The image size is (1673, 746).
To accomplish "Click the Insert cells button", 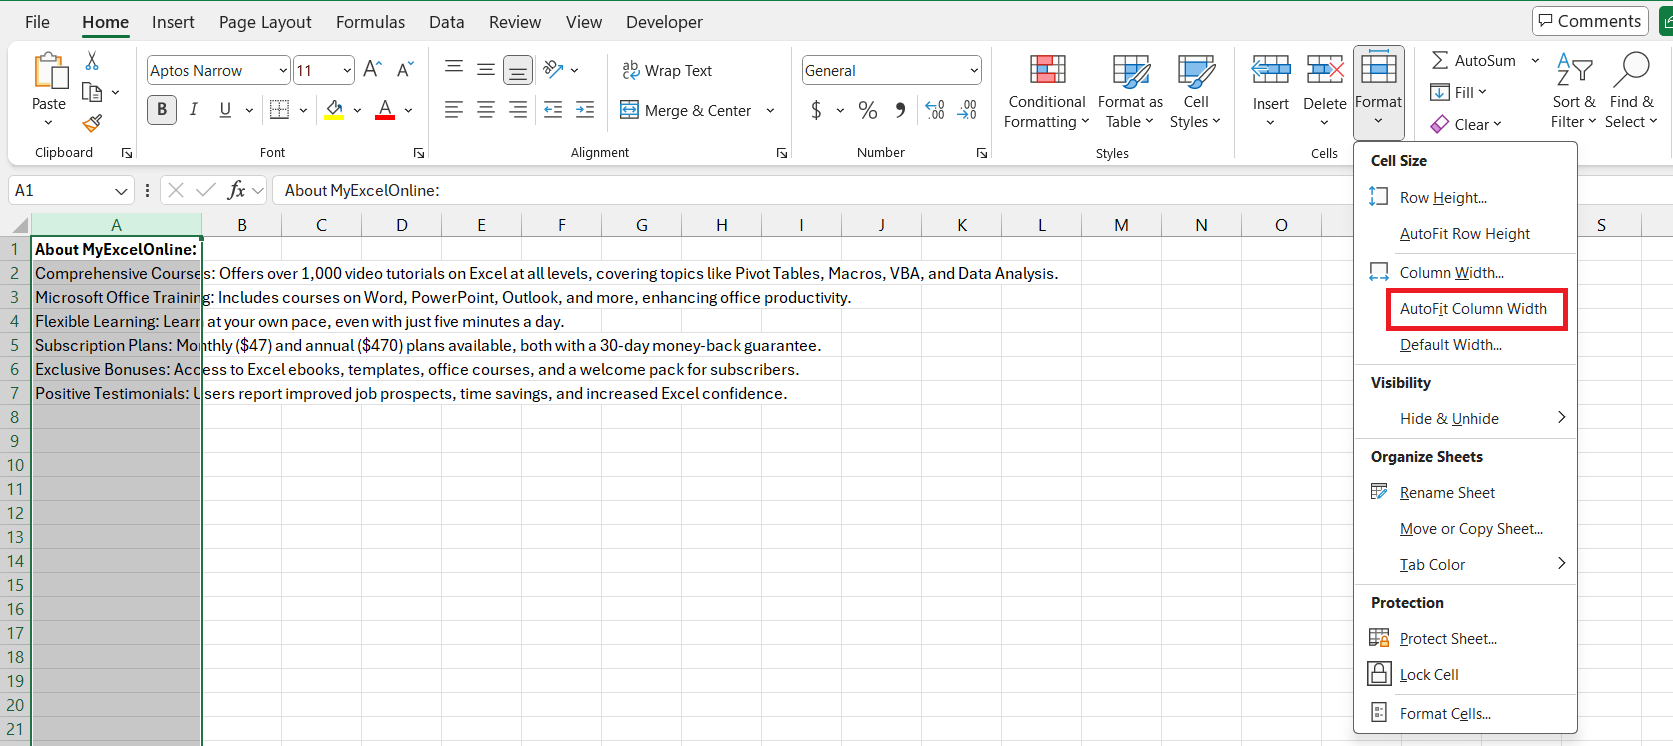I will click(x=1271, y=92).
